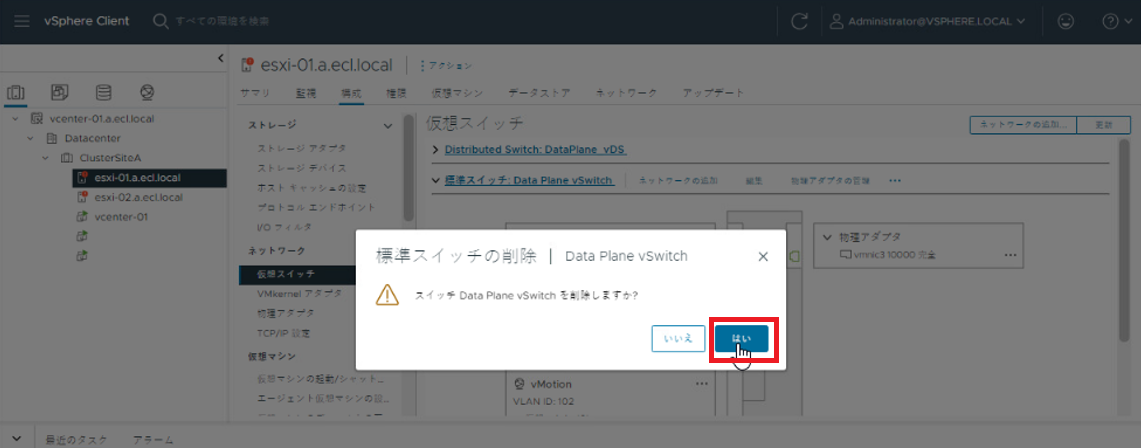Click 編集 in the vSwitch toolbar

click(x=754, y=180)
